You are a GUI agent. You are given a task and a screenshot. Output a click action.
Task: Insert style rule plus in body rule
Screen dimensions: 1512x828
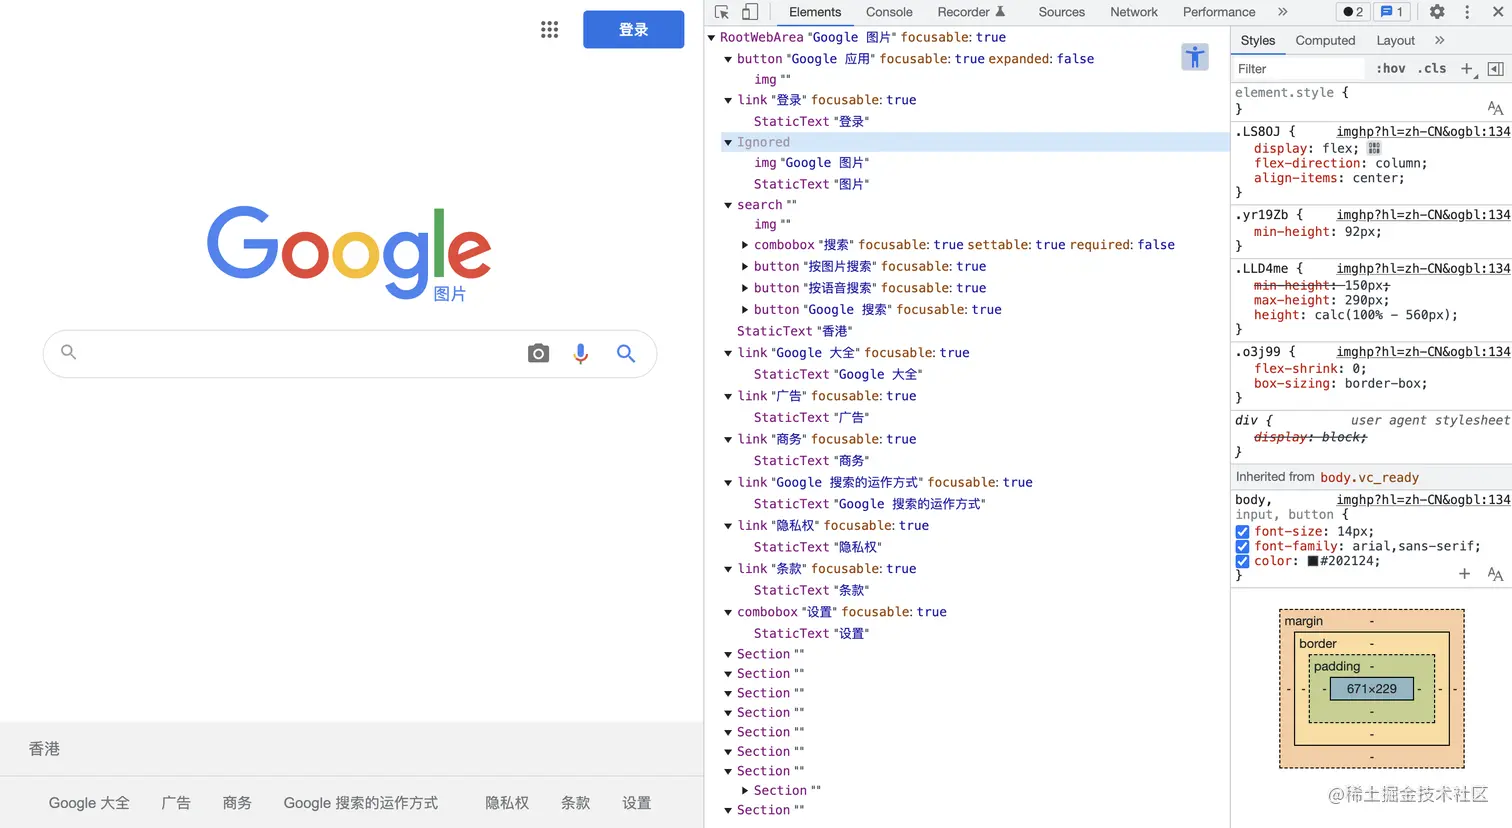(1464, 574)
